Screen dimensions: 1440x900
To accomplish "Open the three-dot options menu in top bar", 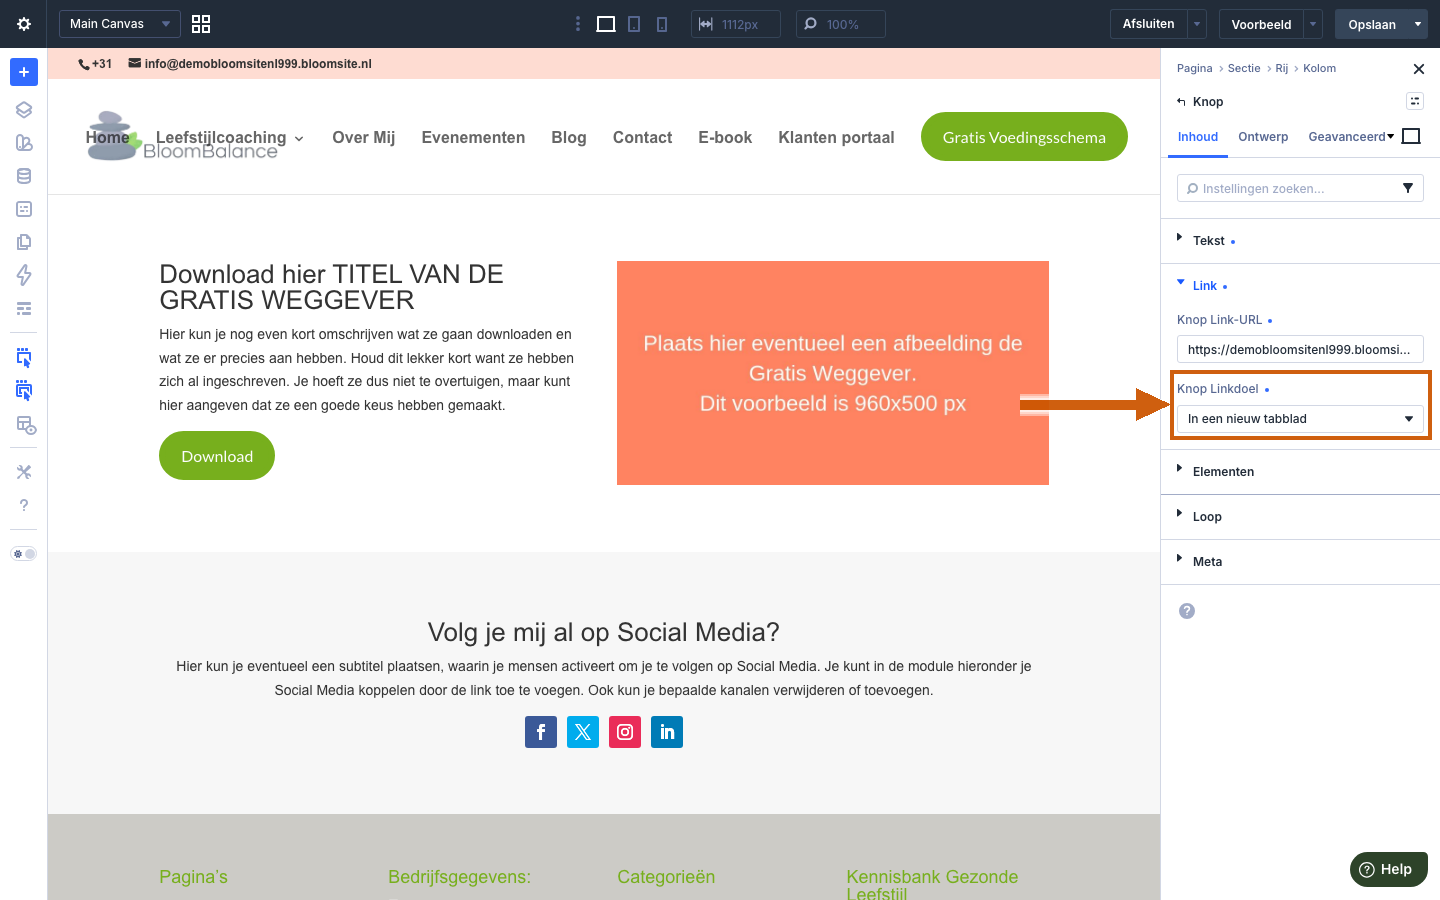I will pos(577,24).
